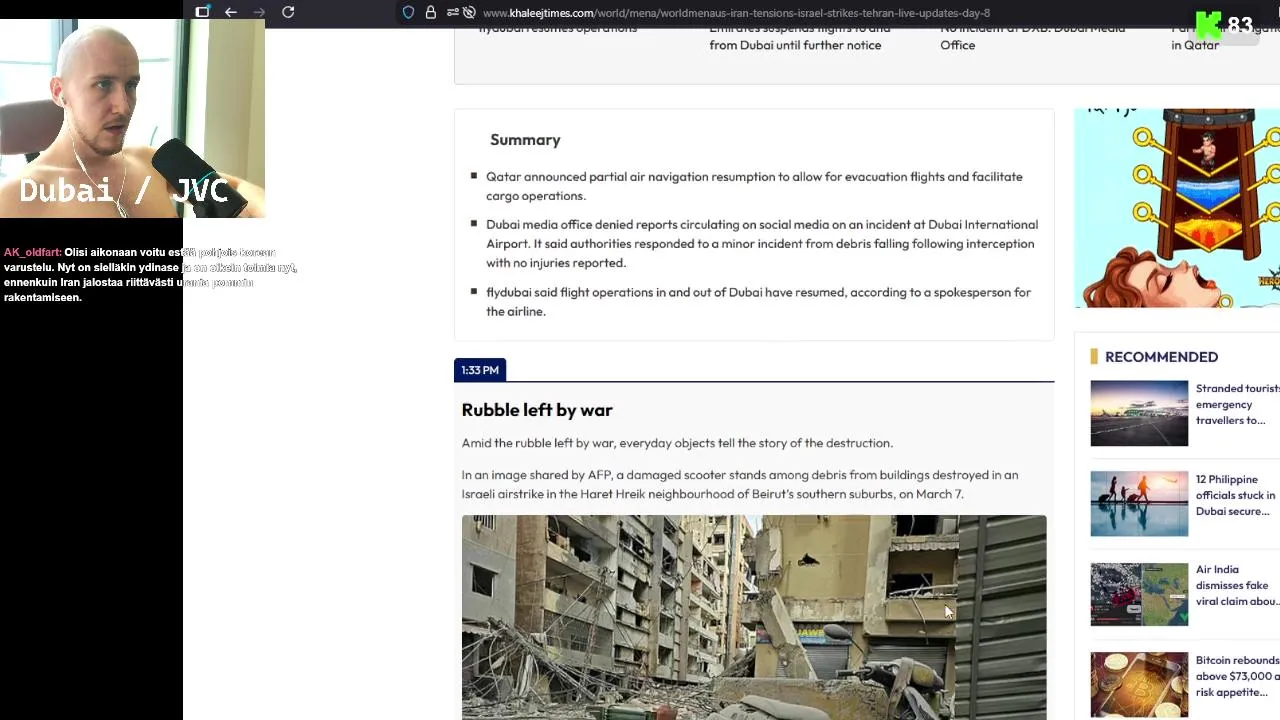Viewport: 1280px width, 720px height.
Task: Click the travellers silhouette thumbnail beside Philippine officials
Action: [x=1139, y=504]
